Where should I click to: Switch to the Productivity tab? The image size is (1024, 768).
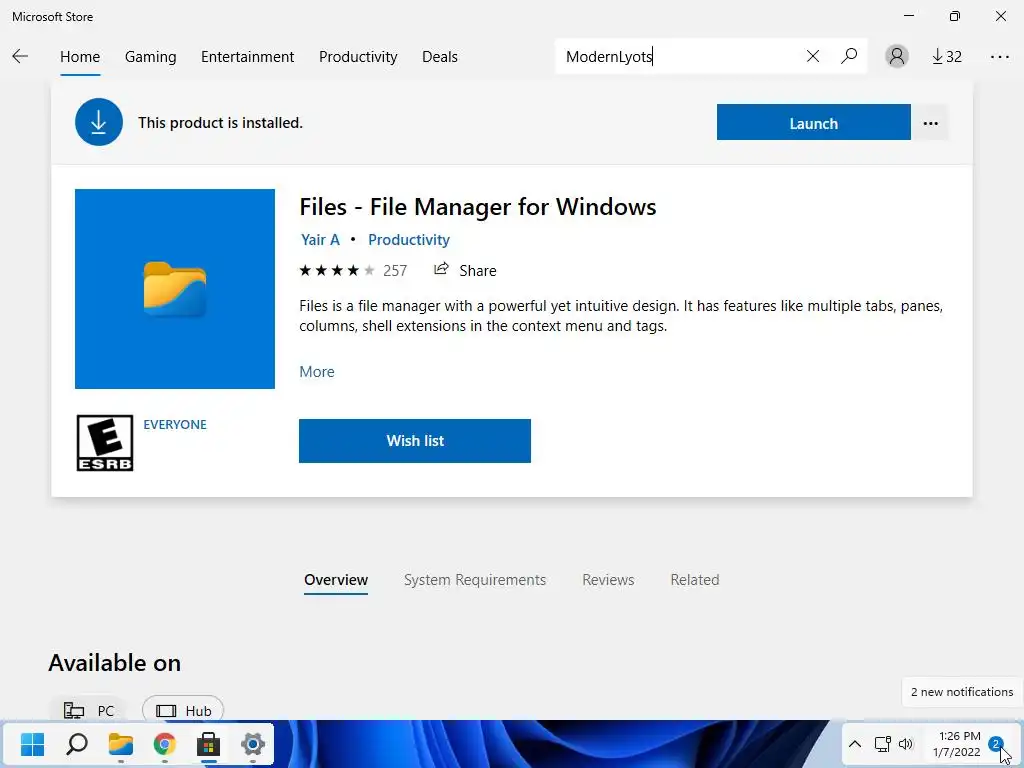[x=358, y=57]
